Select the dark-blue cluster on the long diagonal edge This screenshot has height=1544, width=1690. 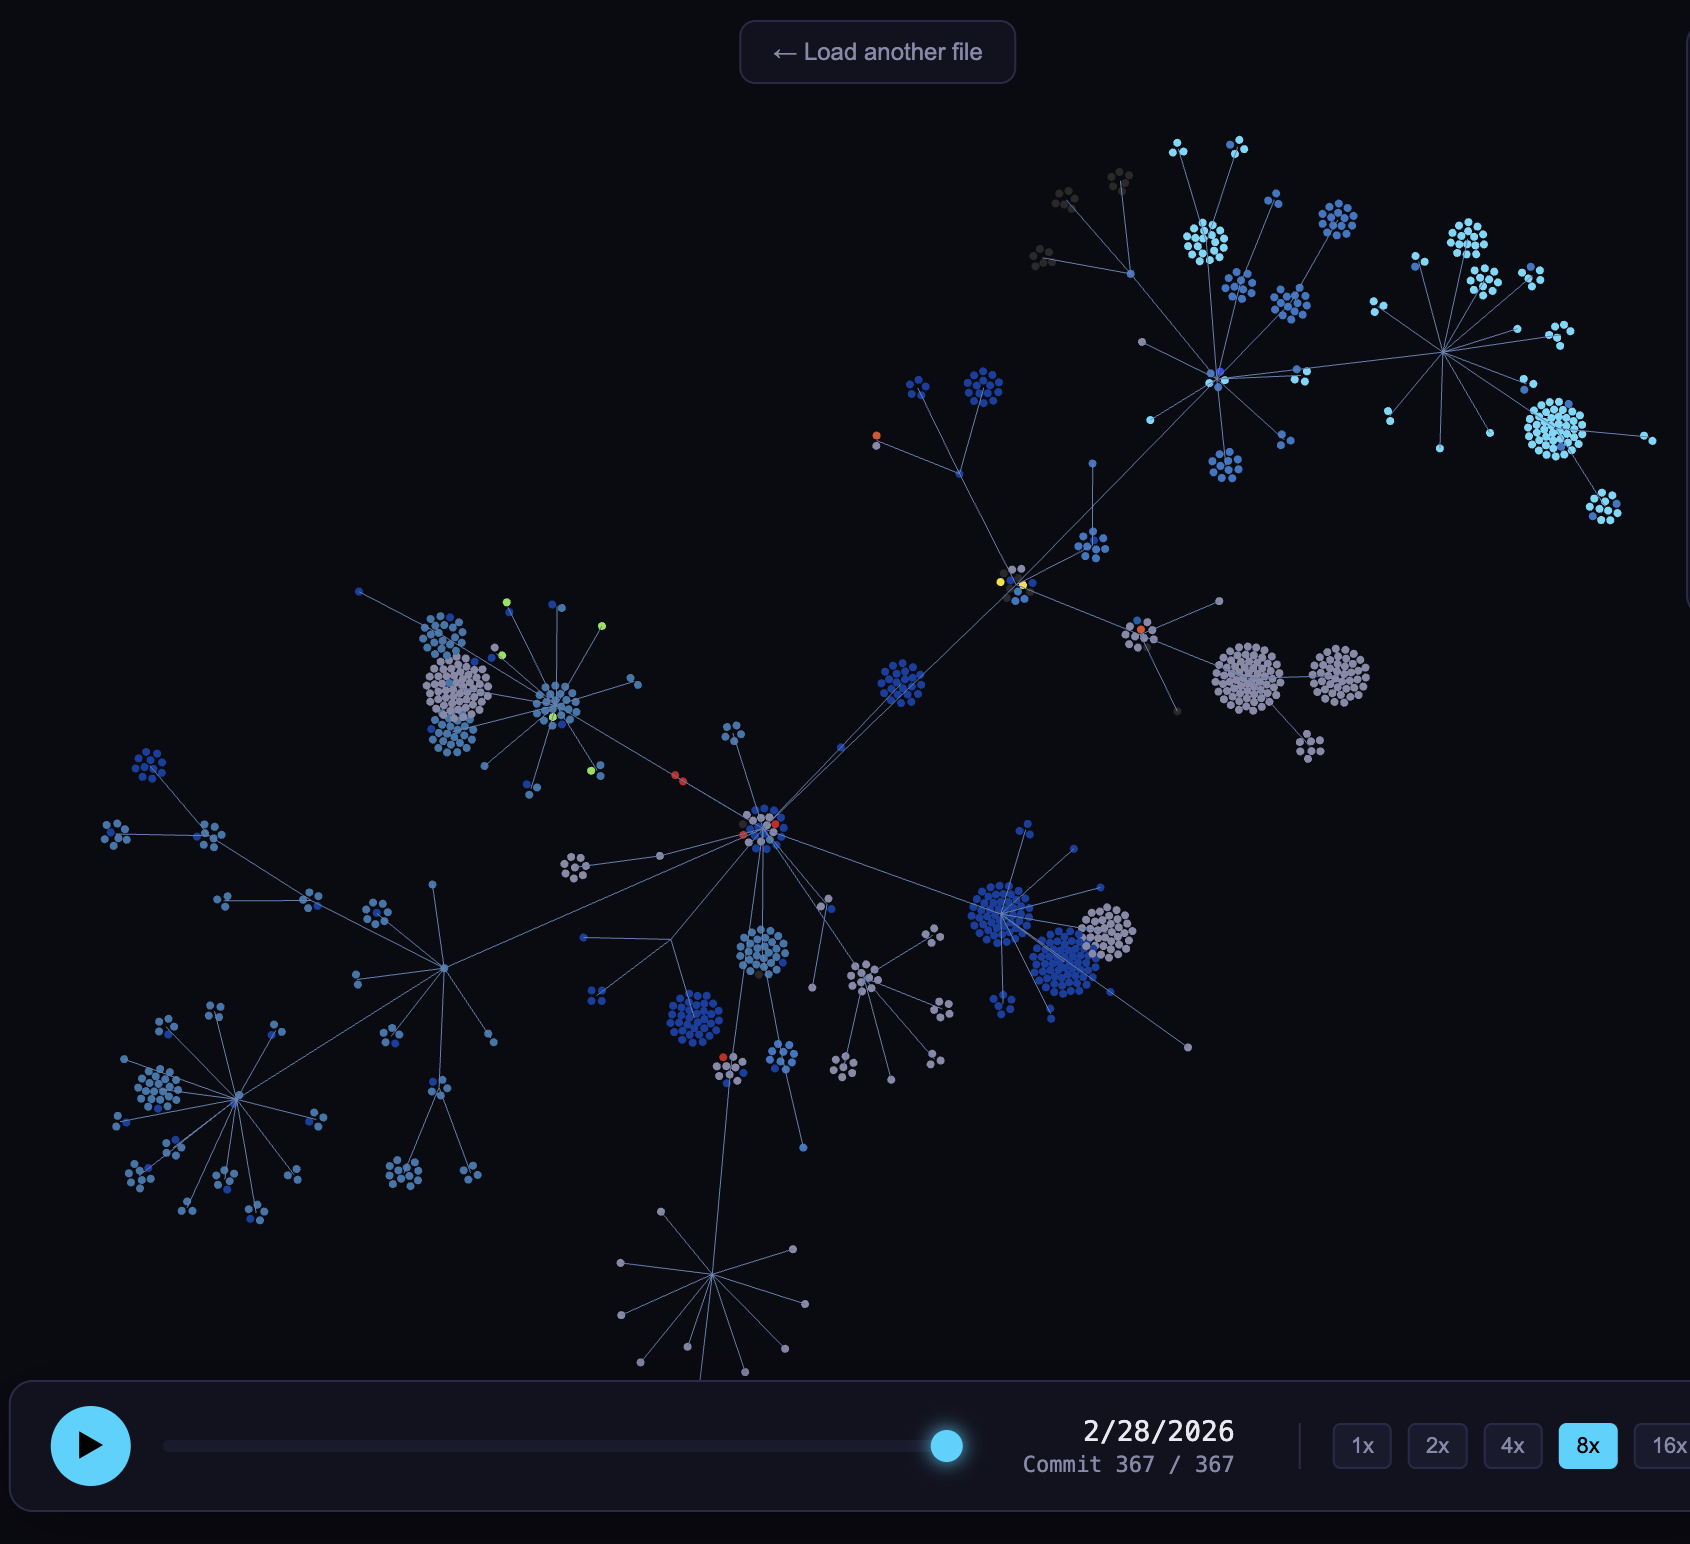pos(901,683)
